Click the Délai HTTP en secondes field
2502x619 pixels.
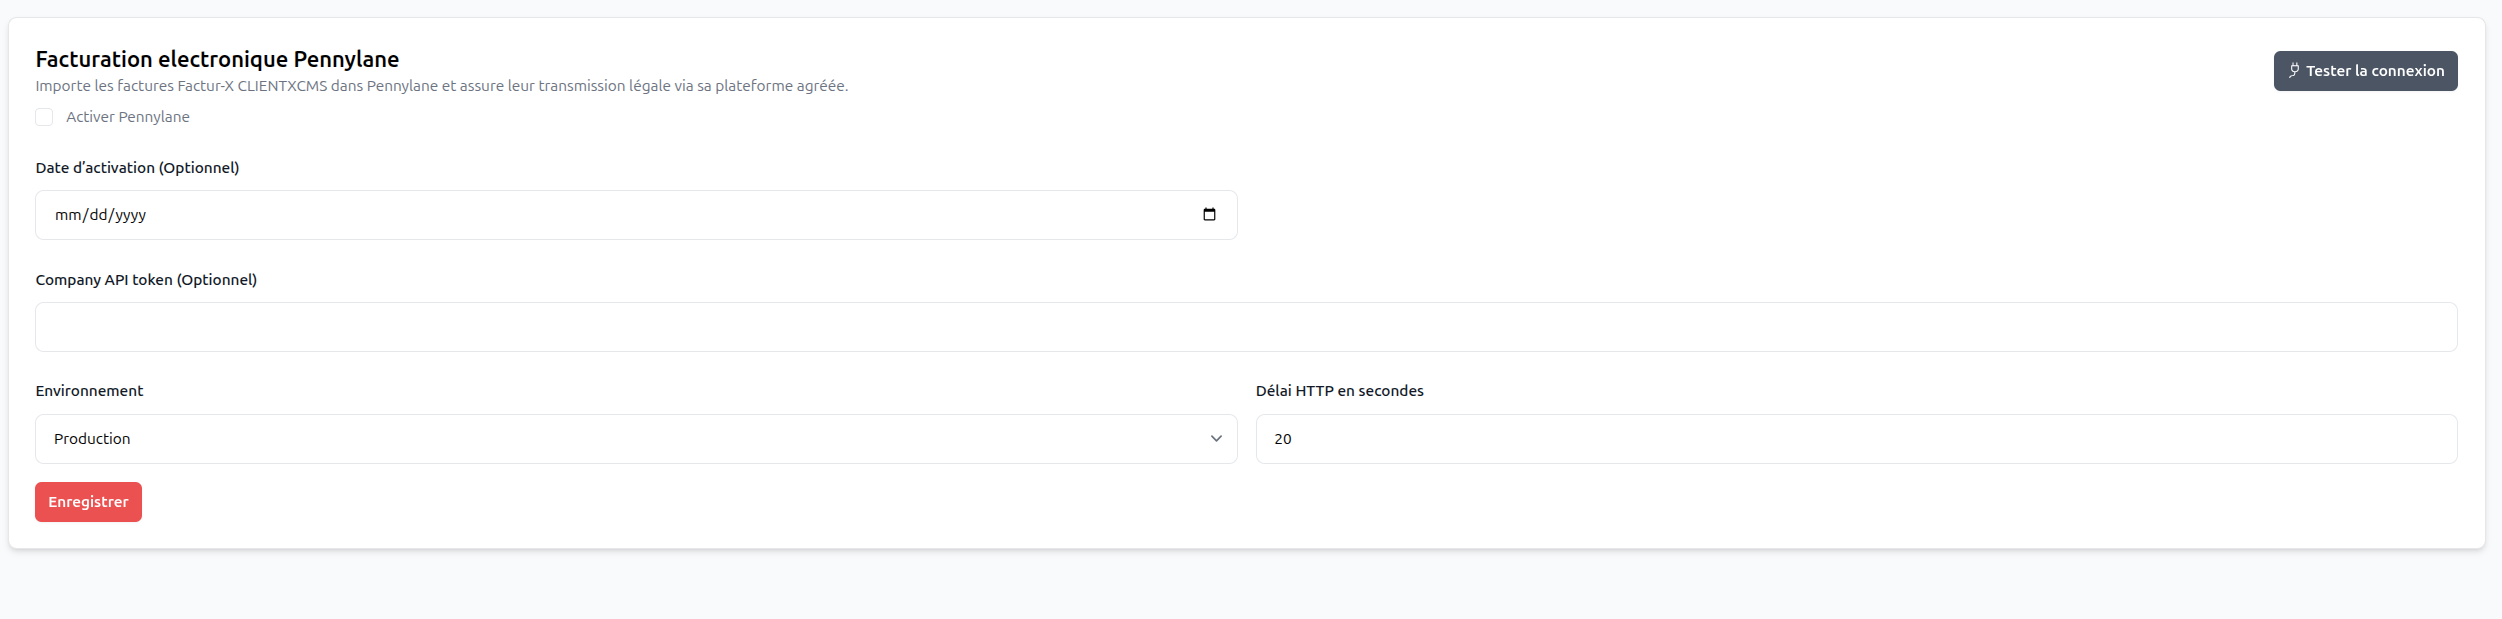pos(1856,439)
